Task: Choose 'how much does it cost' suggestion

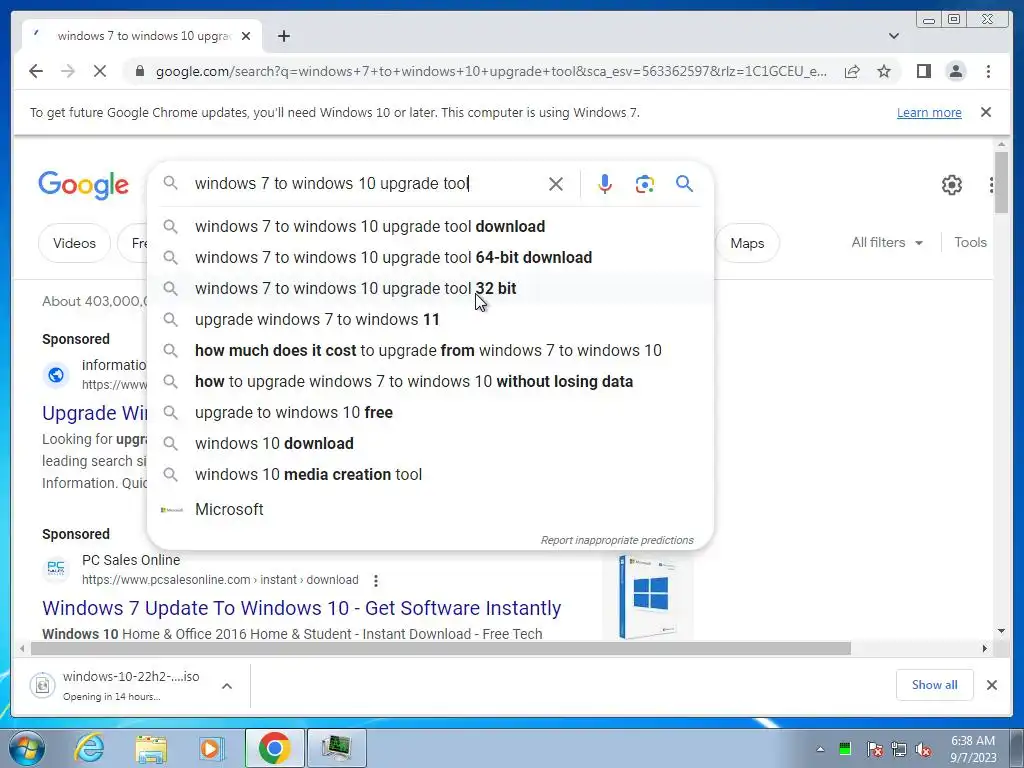Action: click(x=430, y=350)
